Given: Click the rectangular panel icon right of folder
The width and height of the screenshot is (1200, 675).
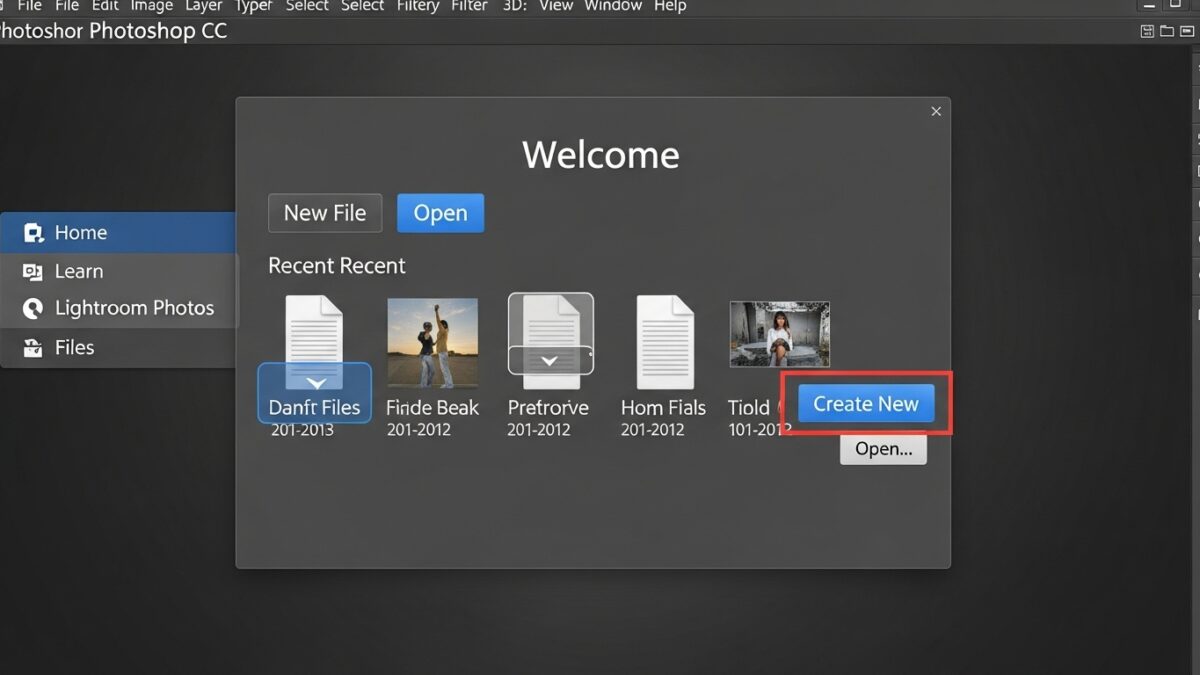Looking at the screenshot, I should (1185, 31).
